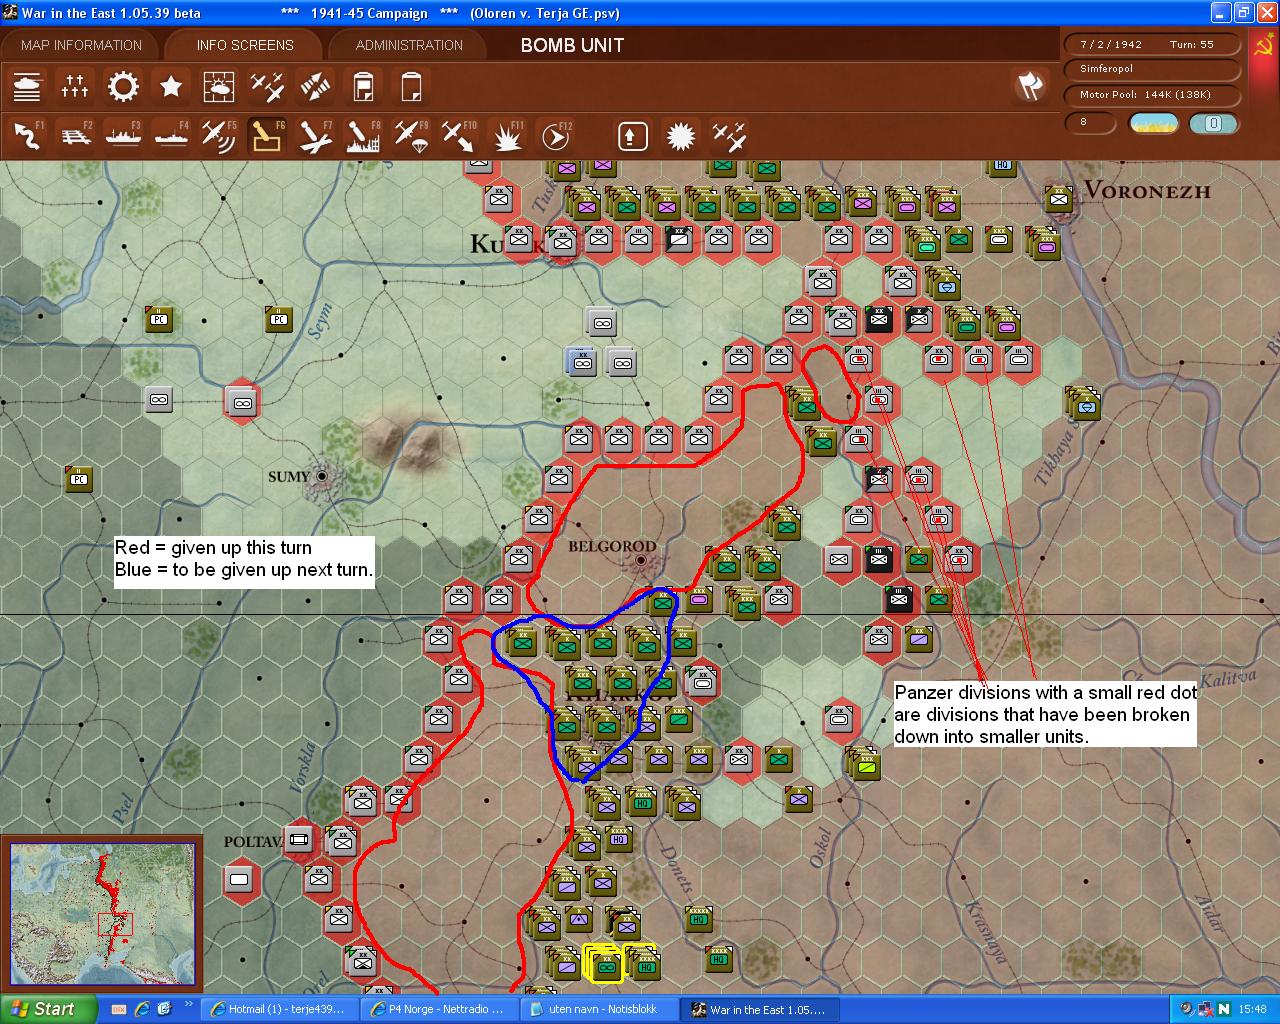
Task: Open the ADMINISTRATION tab
Action: click(x=409, y=45)
